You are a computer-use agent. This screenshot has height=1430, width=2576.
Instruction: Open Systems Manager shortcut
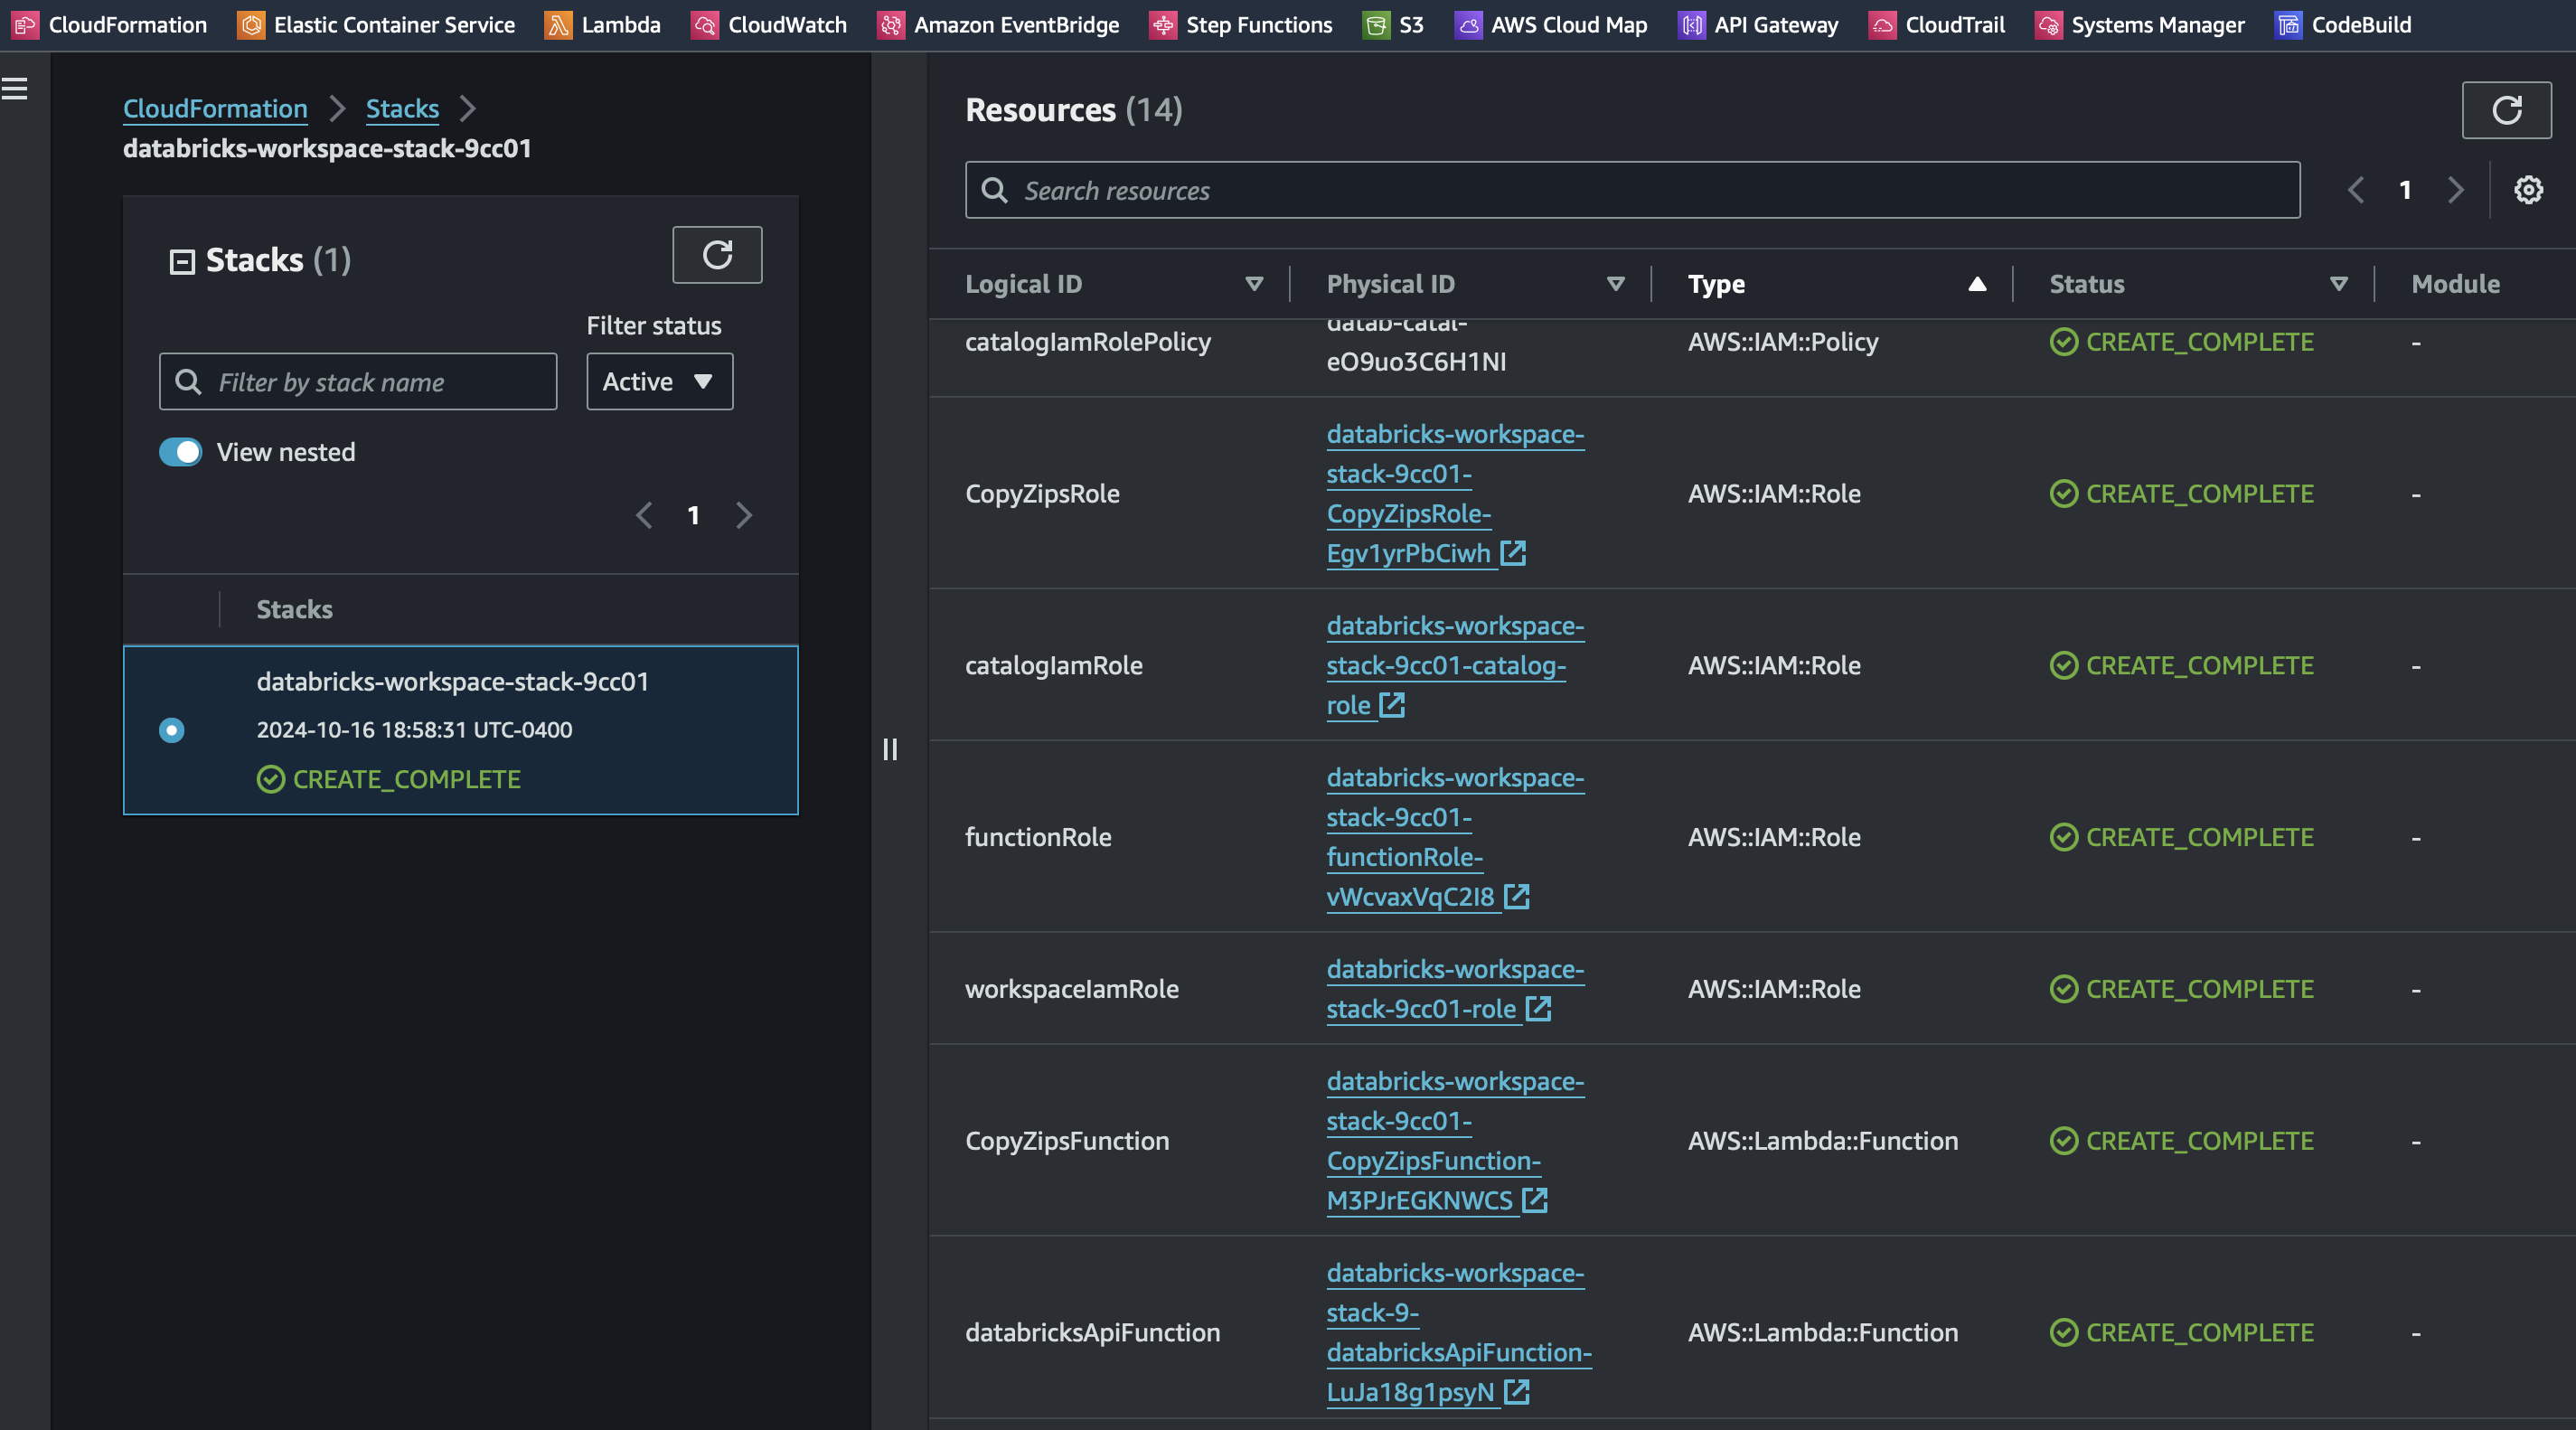click(x=2140, y=25)
